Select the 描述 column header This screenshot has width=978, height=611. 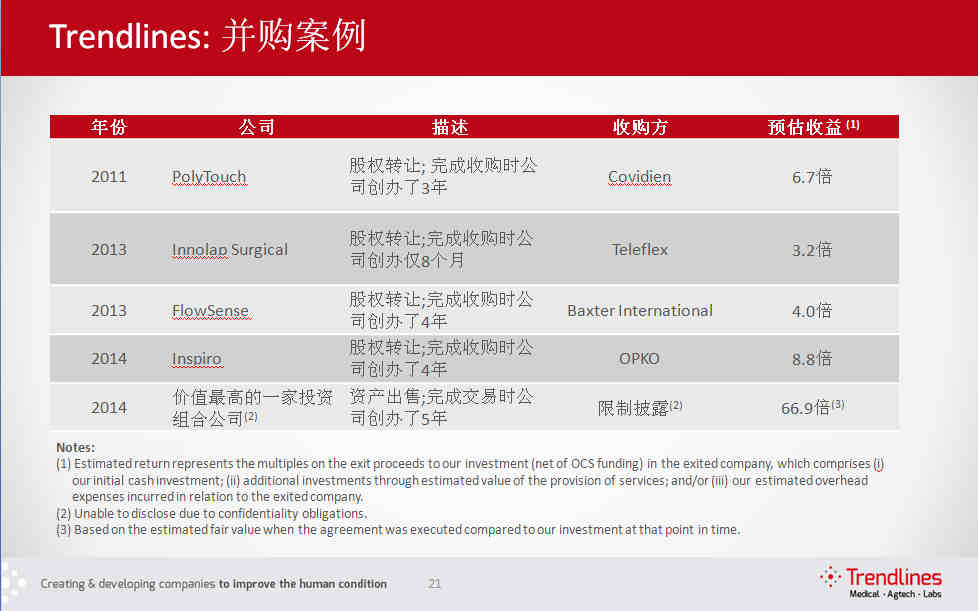tap(449, 127)
